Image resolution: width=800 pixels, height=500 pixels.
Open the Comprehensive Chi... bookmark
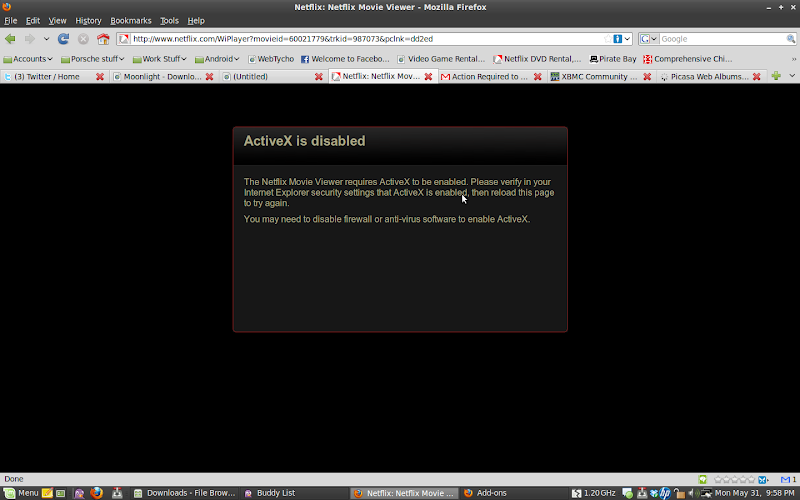[687, 59]
